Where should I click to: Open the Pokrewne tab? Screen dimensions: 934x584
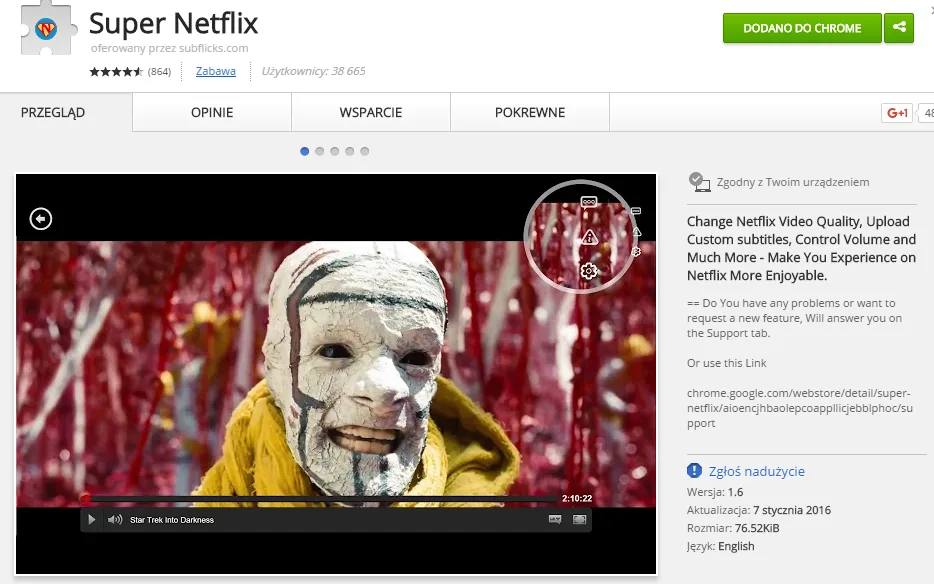pyautogui.click(x=530, y=112)
